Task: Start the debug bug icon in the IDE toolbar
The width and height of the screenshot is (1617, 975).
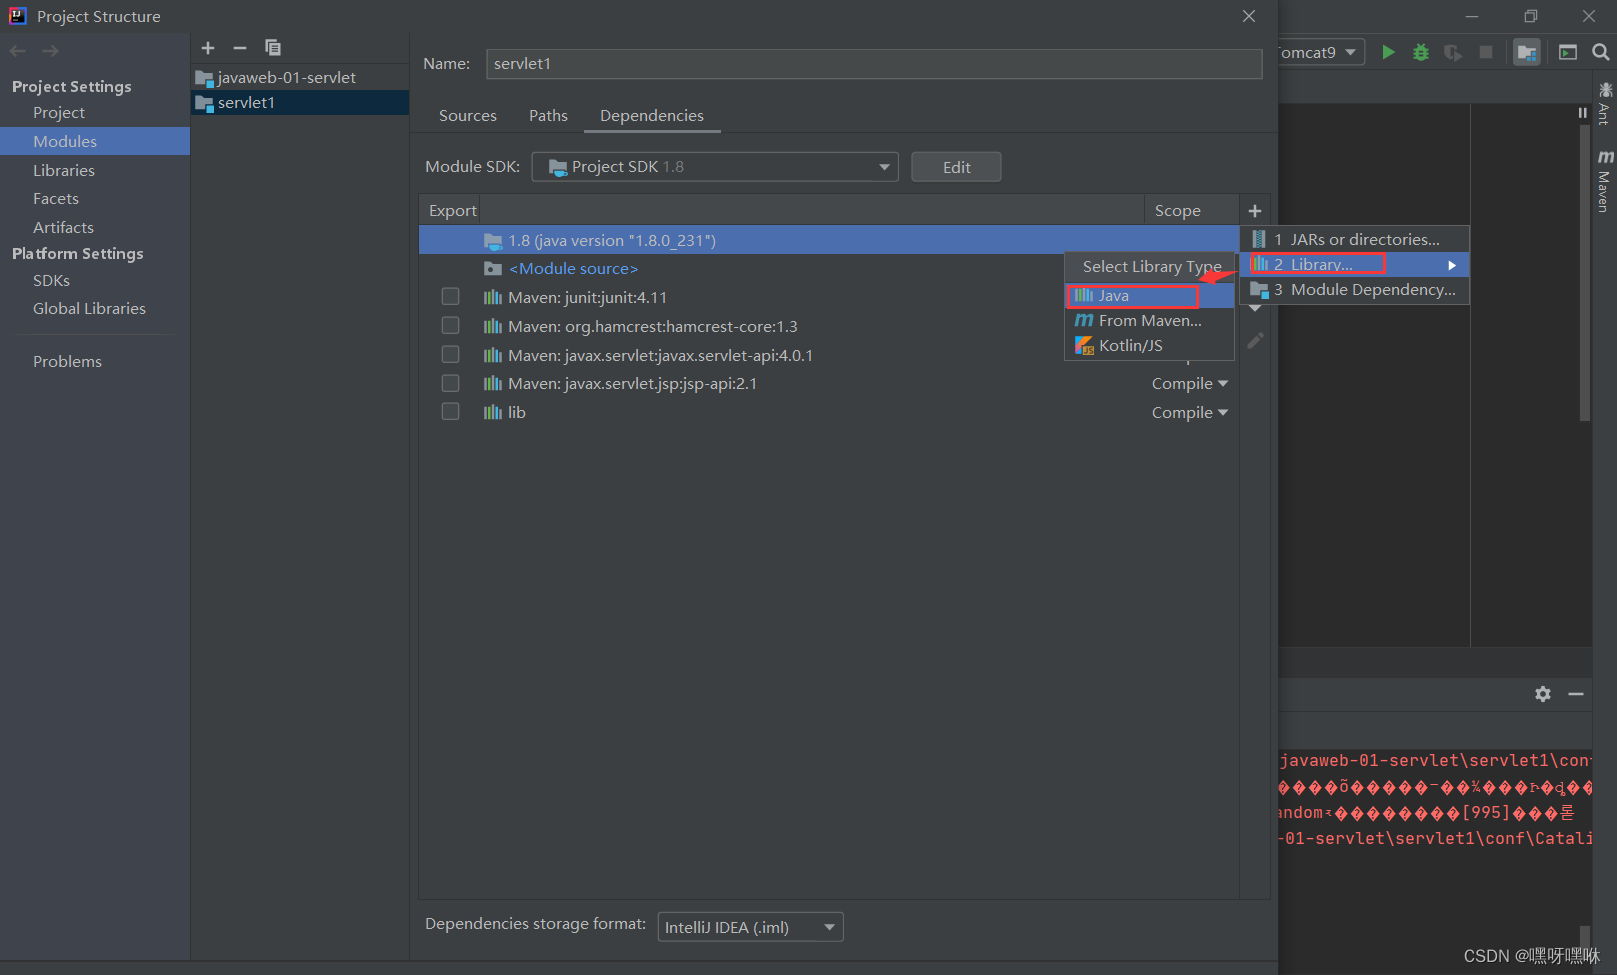Action: tap(1421, 52)
